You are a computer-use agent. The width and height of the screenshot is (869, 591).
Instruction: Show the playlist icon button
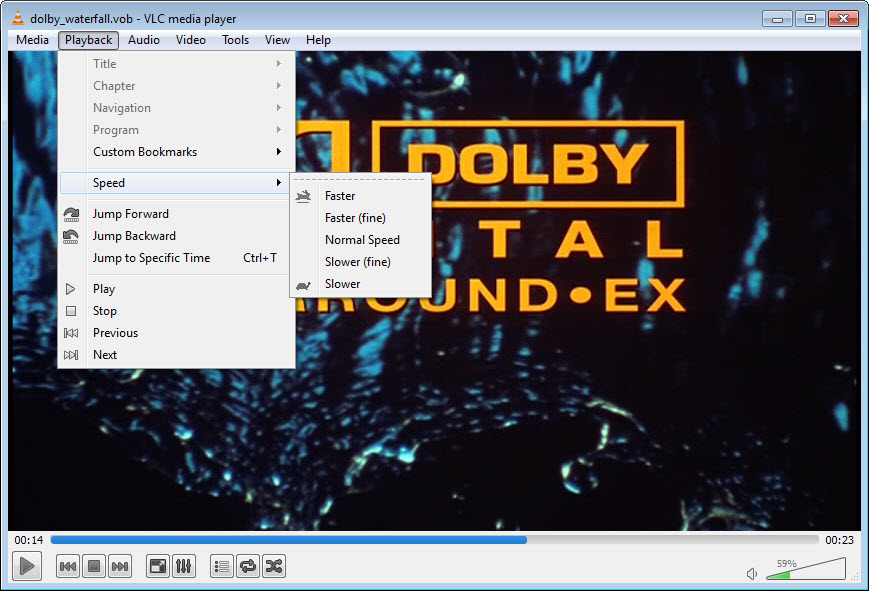click(x=222, y=566)
